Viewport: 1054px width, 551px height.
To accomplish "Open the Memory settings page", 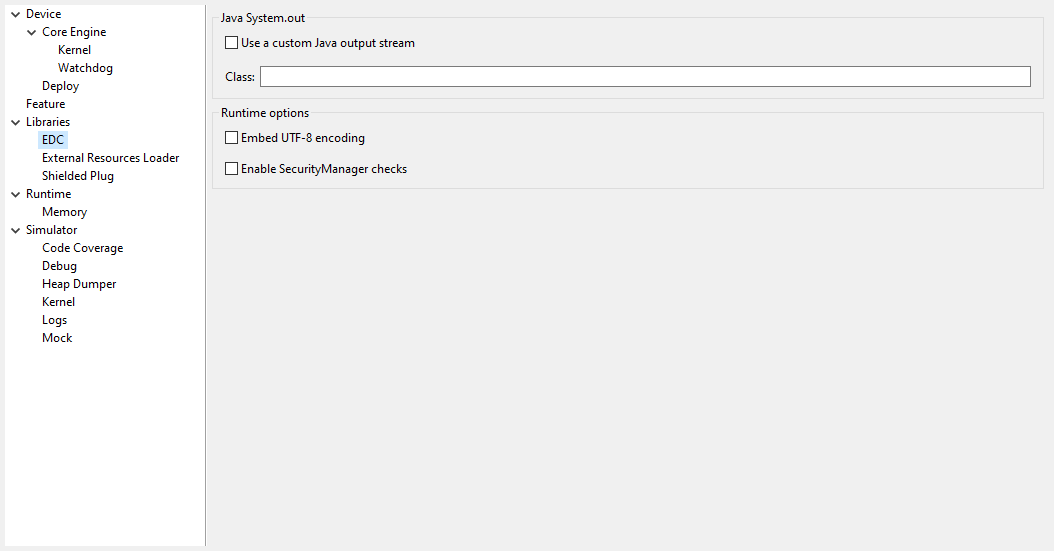I will tap(64, 212).
